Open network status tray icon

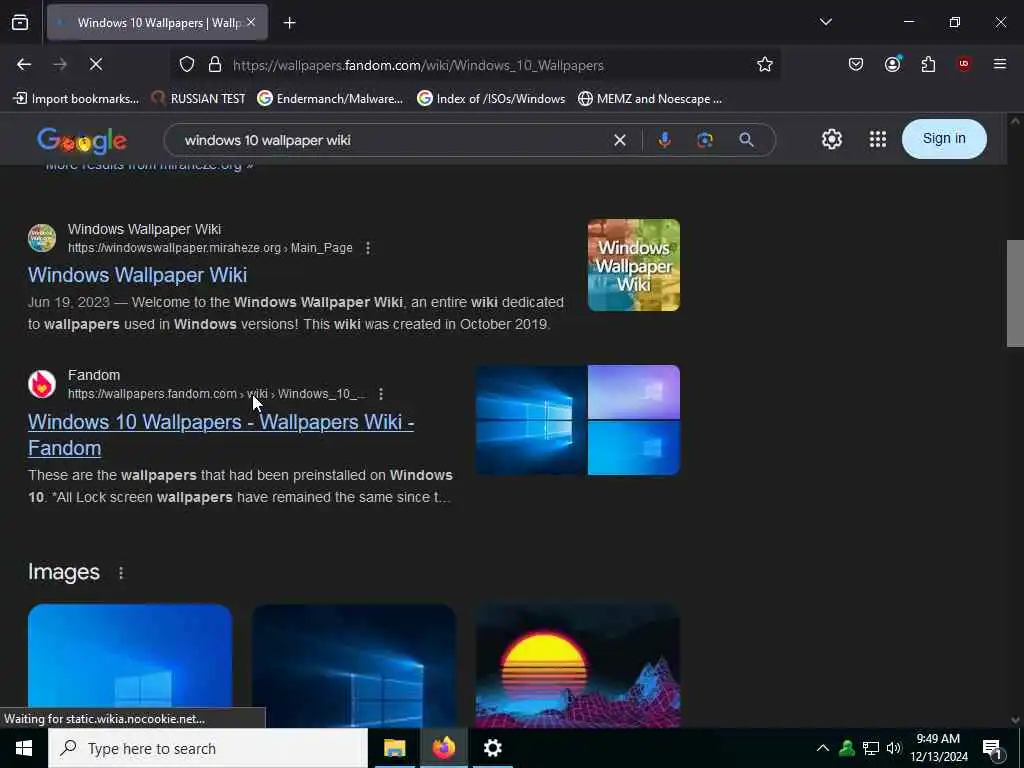click(x=871, y=748)
